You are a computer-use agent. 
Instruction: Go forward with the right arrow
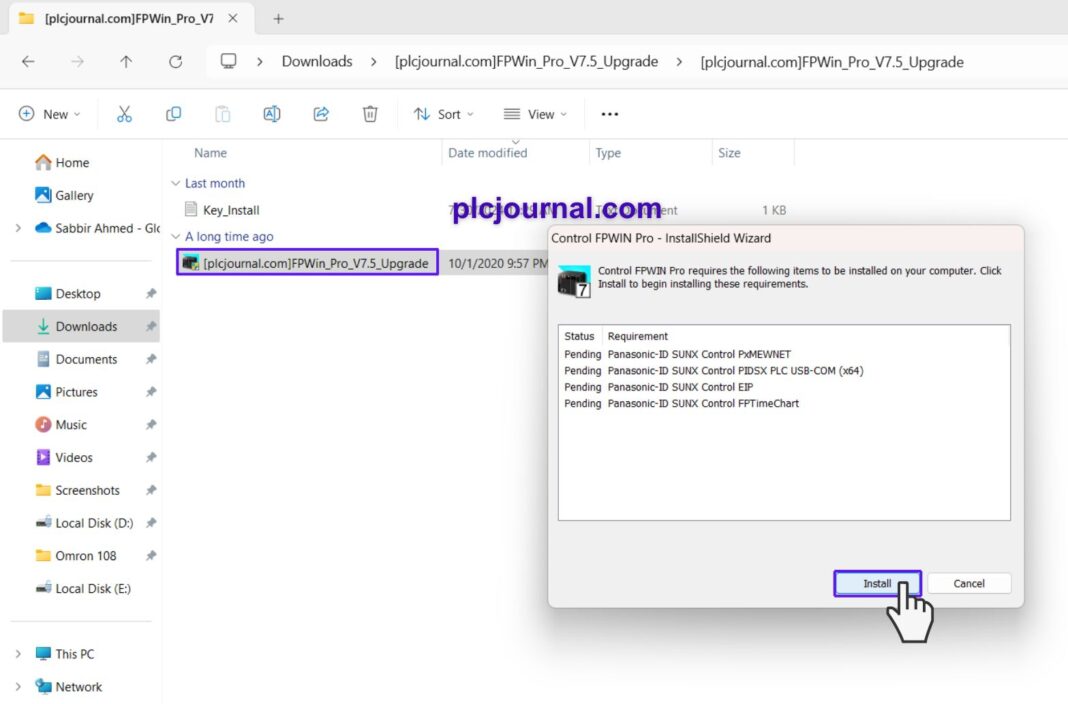[77, 61]
